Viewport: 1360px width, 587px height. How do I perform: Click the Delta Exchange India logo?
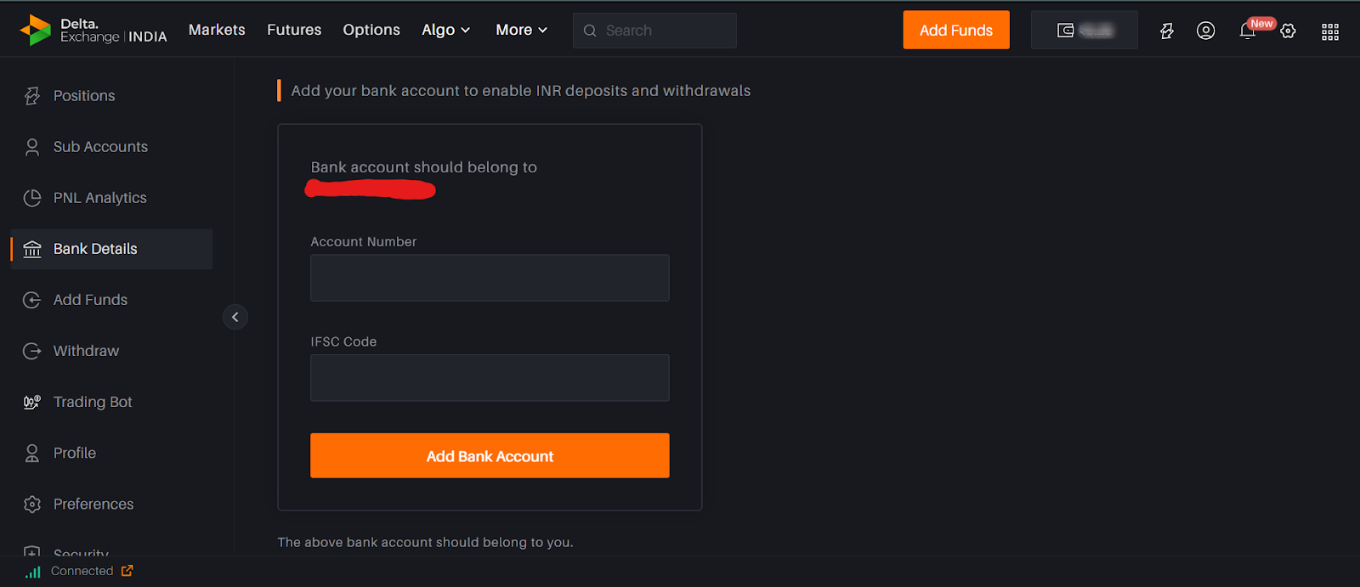coord(93,30)
